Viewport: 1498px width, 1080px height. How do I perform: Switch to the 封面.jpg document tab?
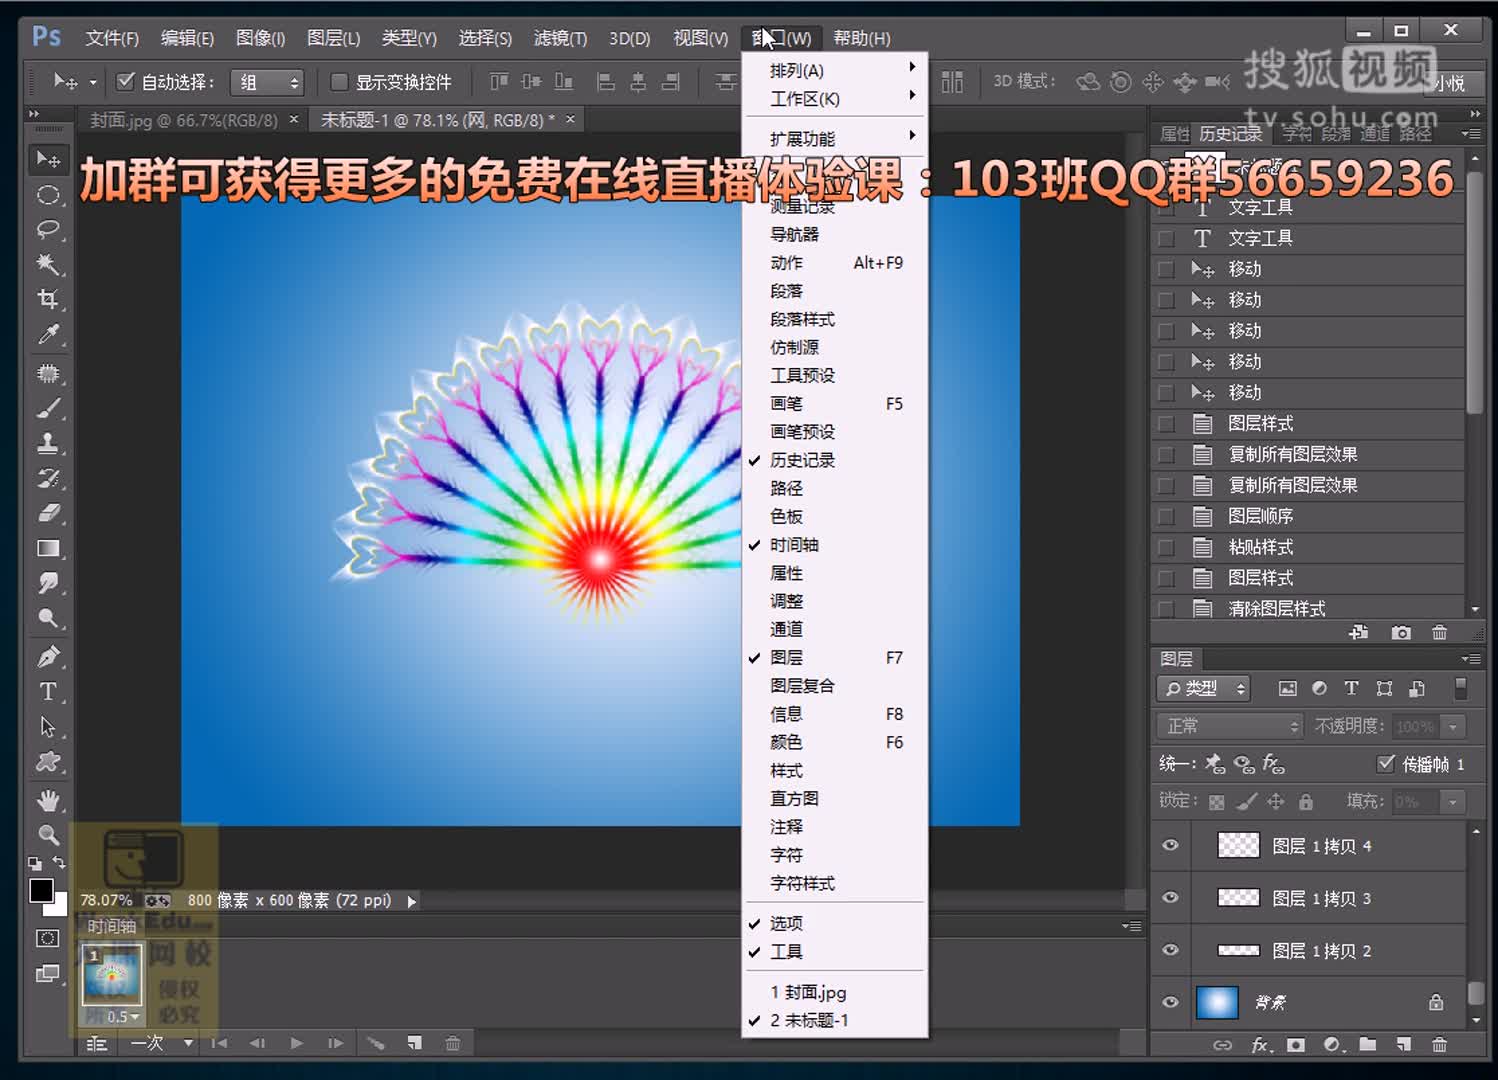click(185, 118)
